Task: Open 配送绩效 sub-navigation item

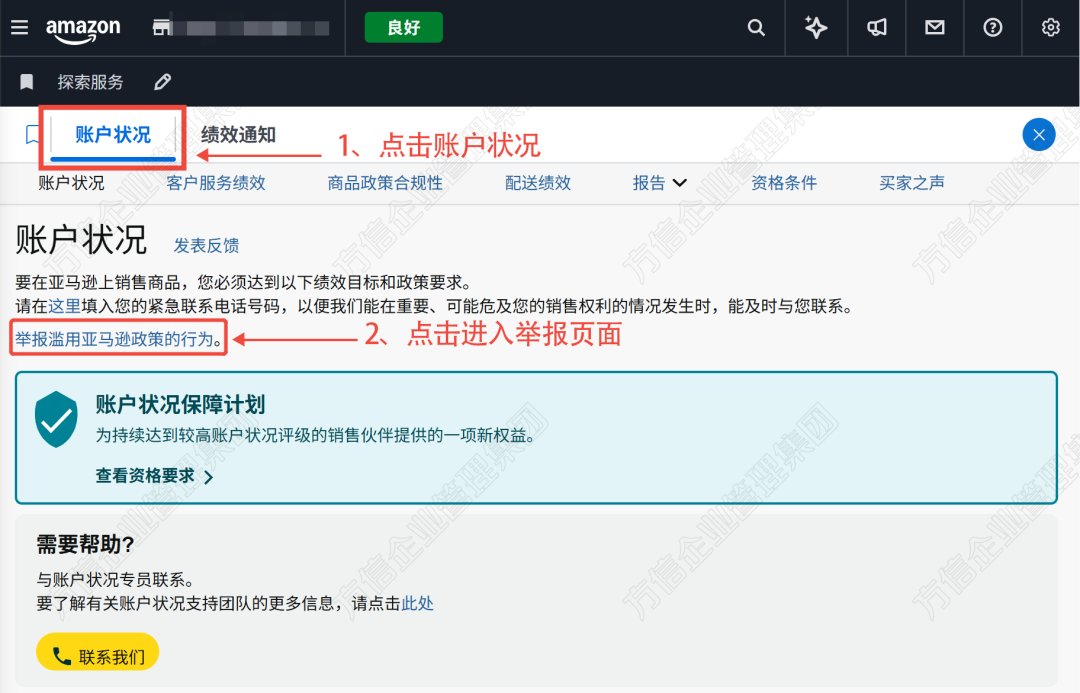Action: (538, 183)
